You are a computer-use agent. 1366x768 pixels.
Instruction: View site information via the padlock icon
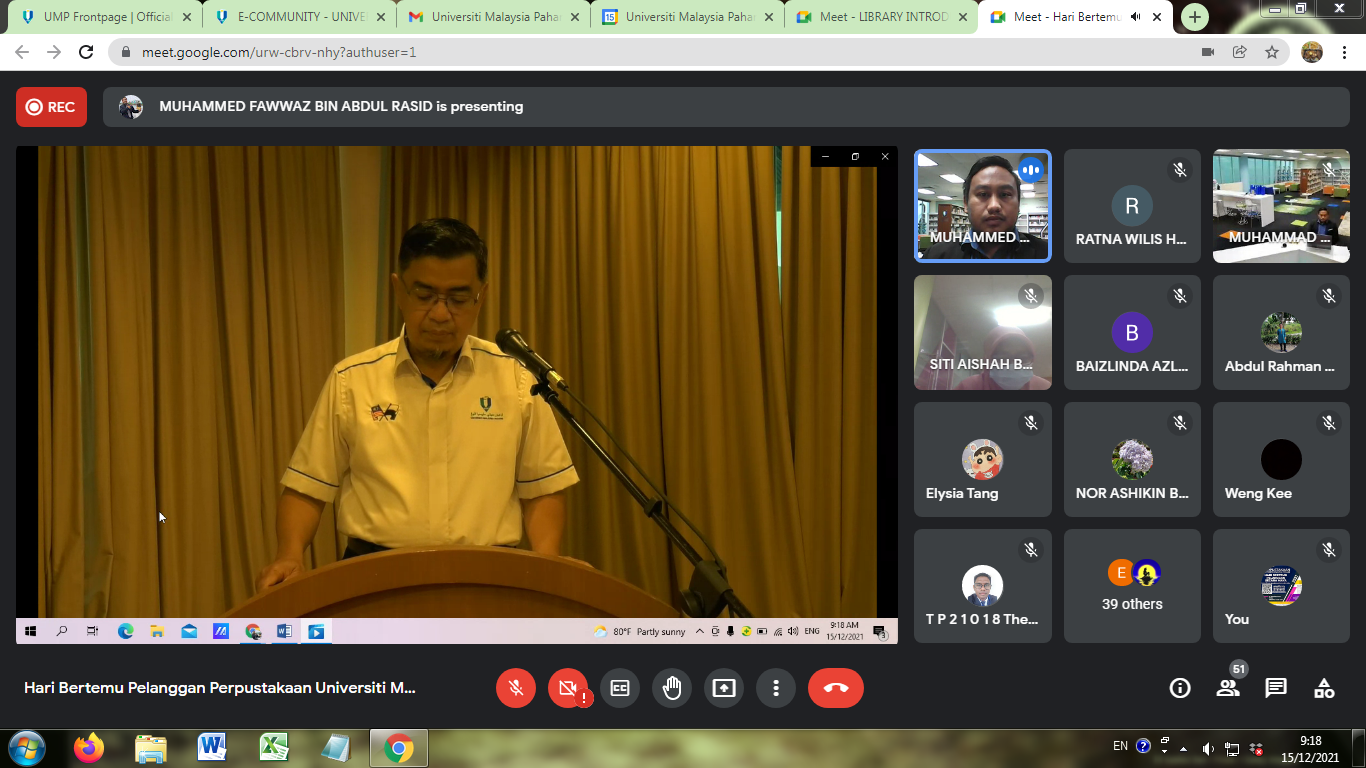point(126,53)
